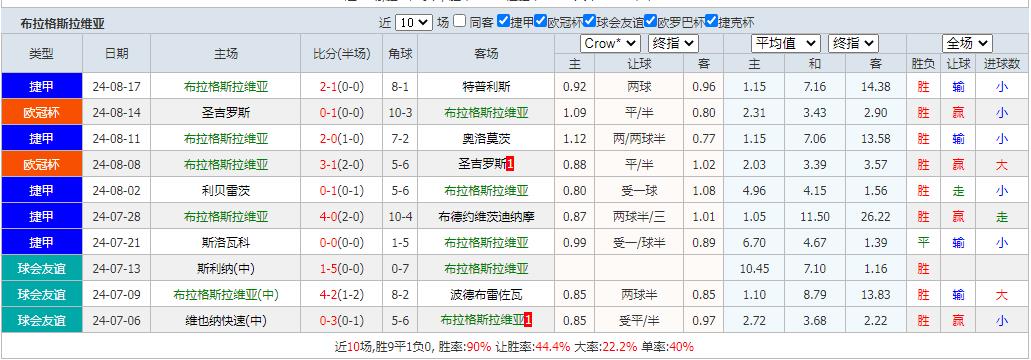Open the team 斯利纳(中)
The image size is (1031, 360).
point(226,268)
